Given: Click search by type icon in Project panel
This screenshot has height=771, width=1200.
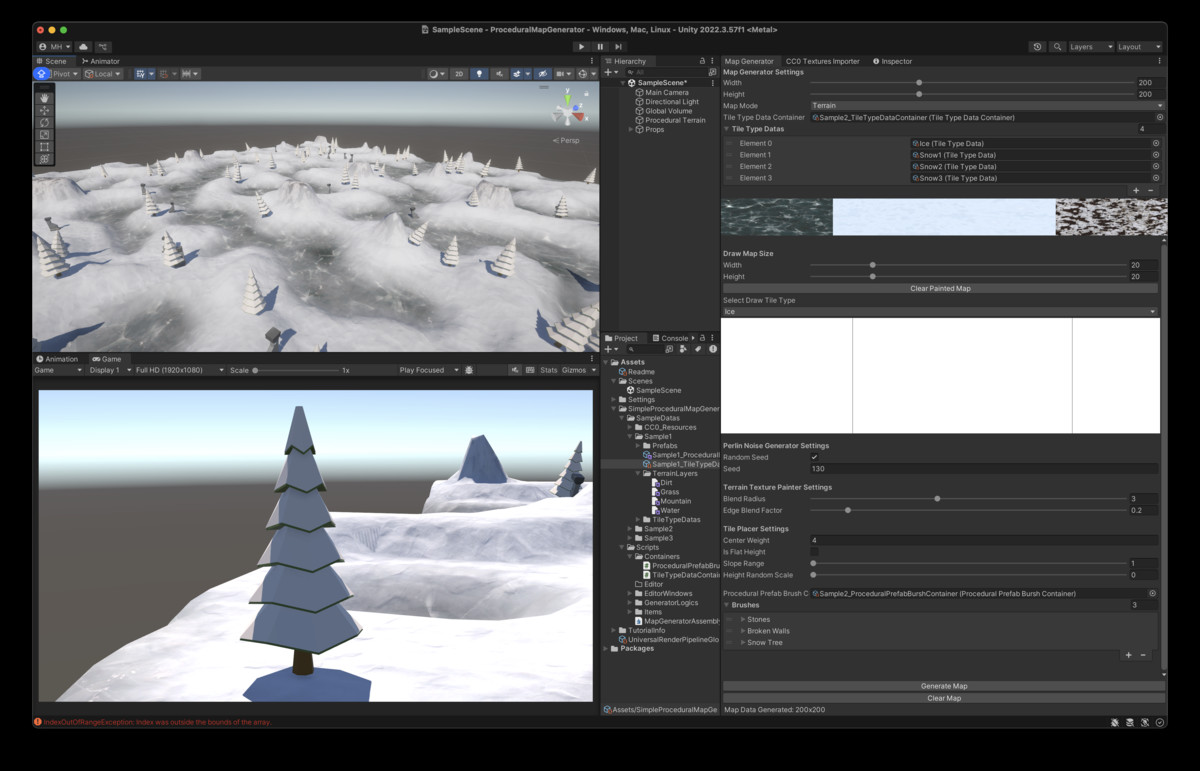Looking at the screenshot, I should 683,349.
